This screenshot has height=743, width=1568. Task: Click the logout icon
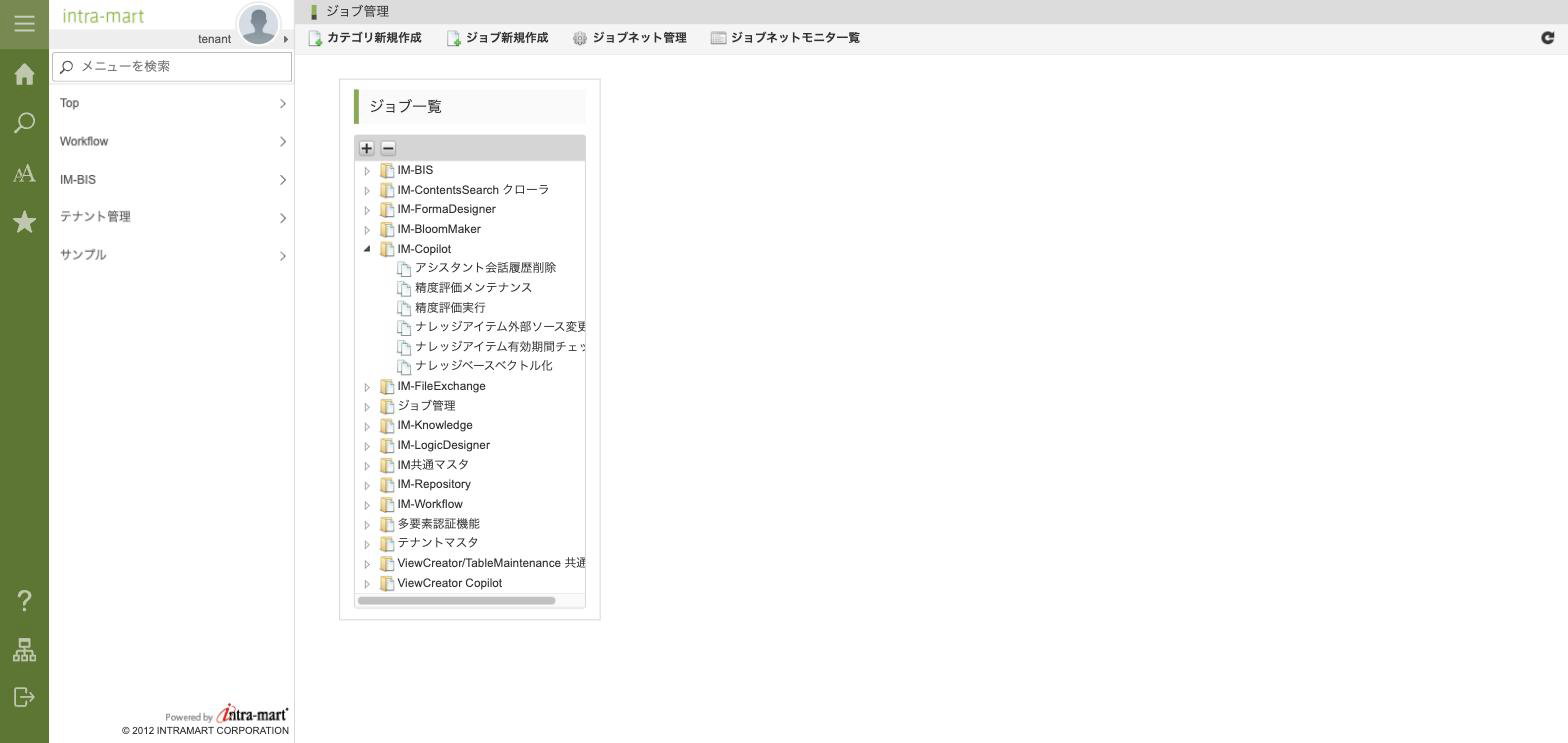24,697
